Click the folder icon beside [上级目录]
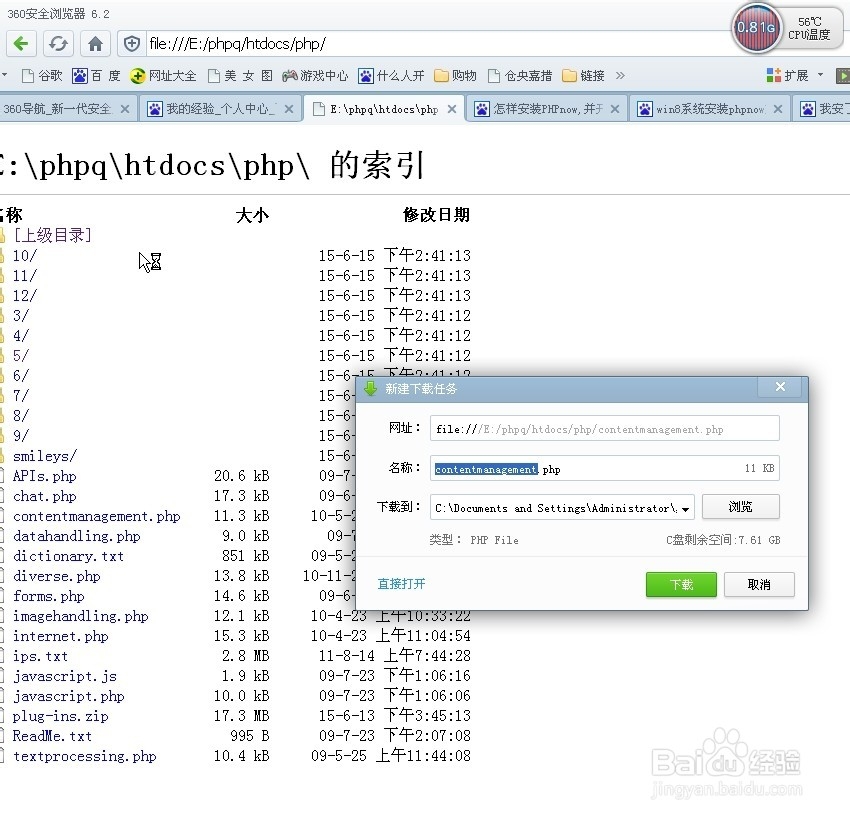Image resolution: width=850 pixels, height=819 pixels. click(x=5, y=235)
